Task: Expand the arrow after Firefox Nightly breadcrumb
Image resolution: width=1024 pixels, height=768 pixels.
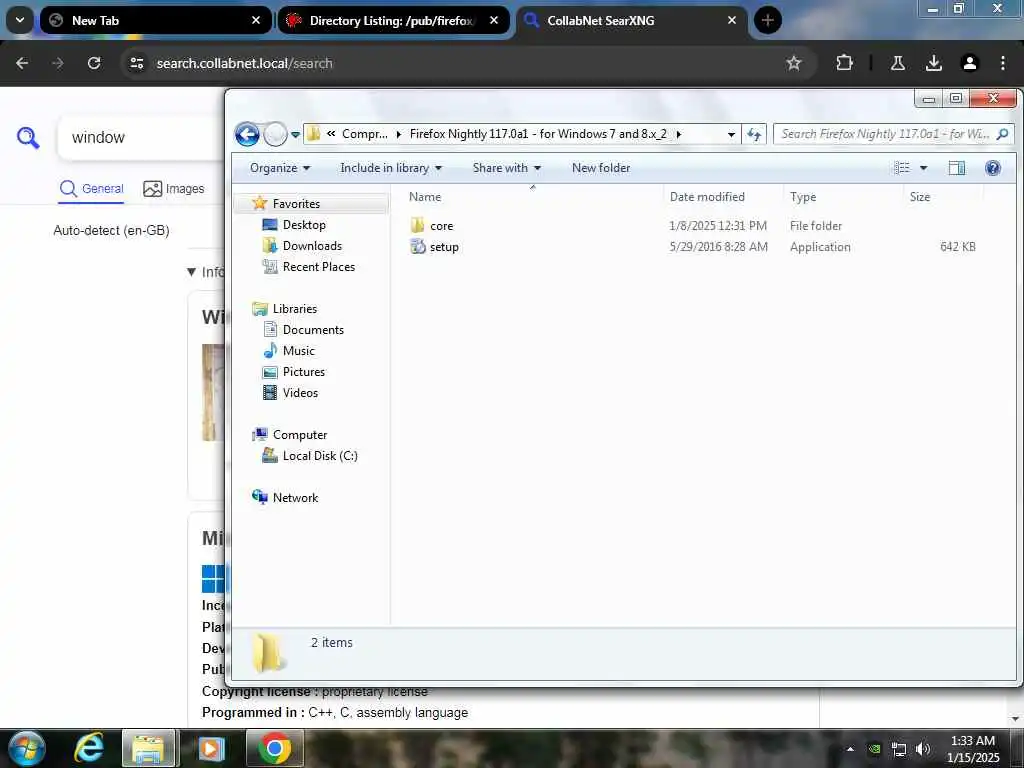Action: (x=679, y=135)
